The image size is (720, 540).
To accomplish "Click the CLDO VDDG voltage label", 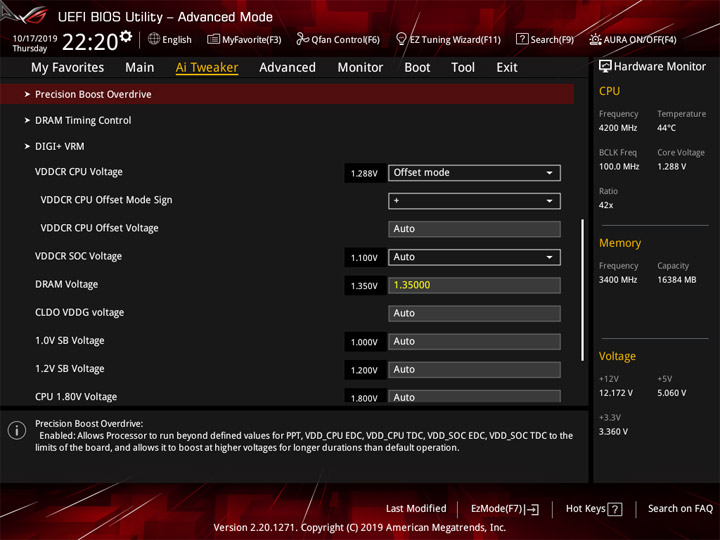I will 79,313.
